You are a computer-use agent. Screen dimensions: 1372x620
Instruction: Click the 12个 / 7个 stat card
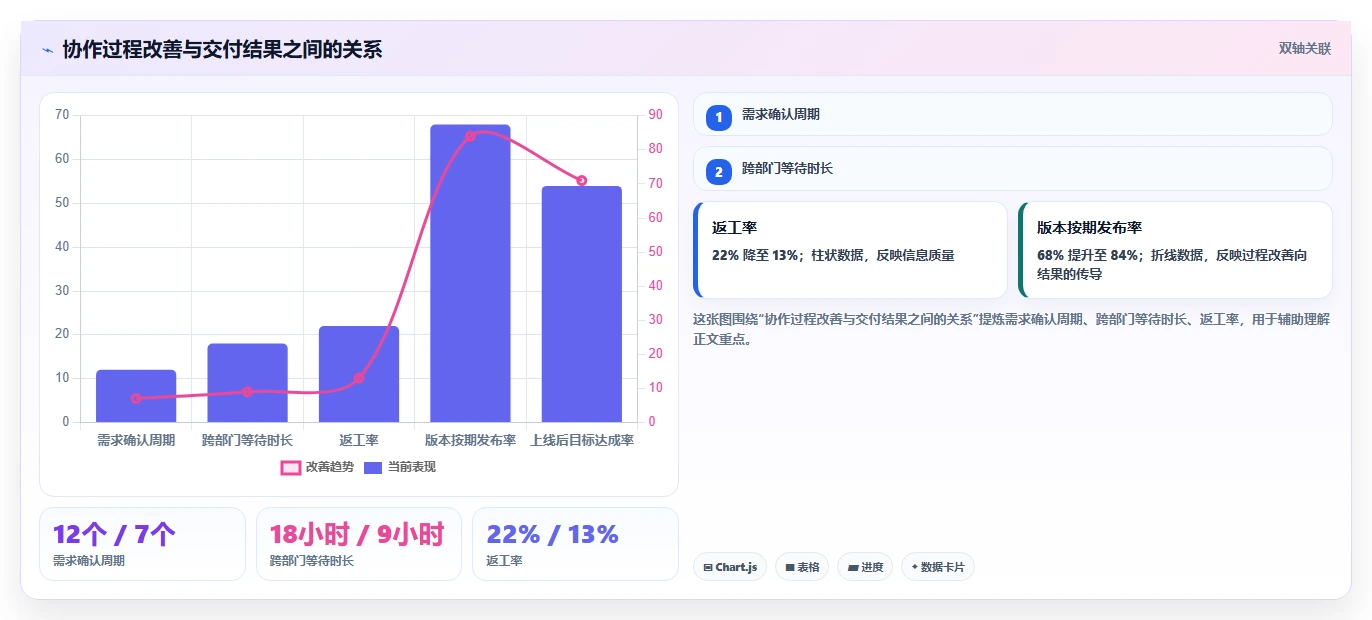coord(142,544)
